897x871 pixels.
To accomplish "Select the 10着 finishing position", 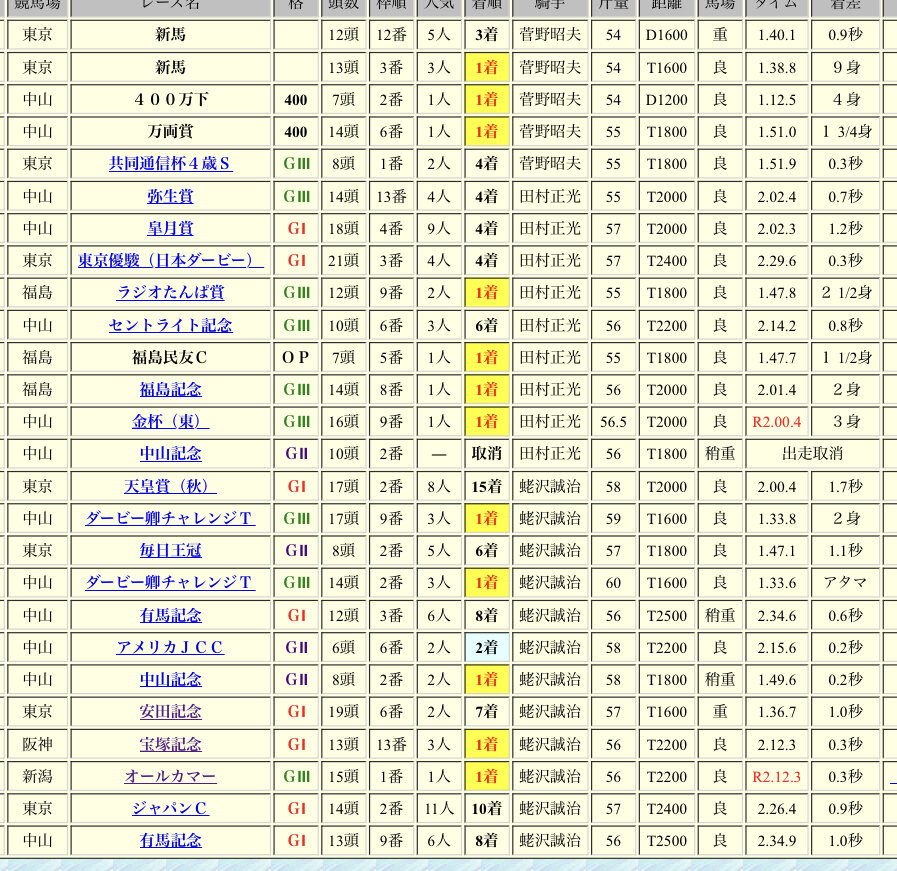I will tap(487, 809).
